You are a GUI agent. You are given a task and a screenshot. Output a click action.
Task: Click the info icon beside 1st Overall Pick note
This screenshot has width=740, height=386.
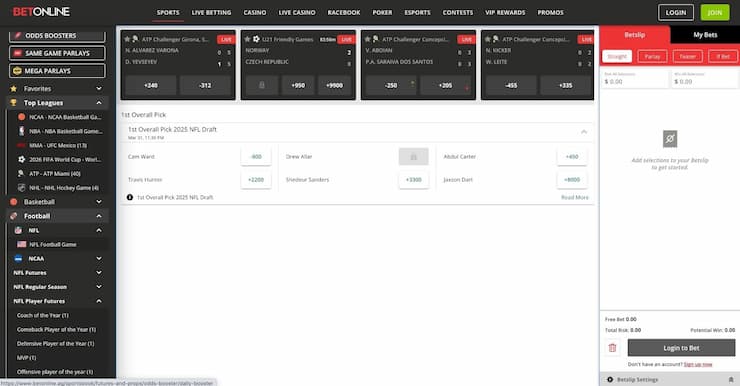(x=130, y=197)
